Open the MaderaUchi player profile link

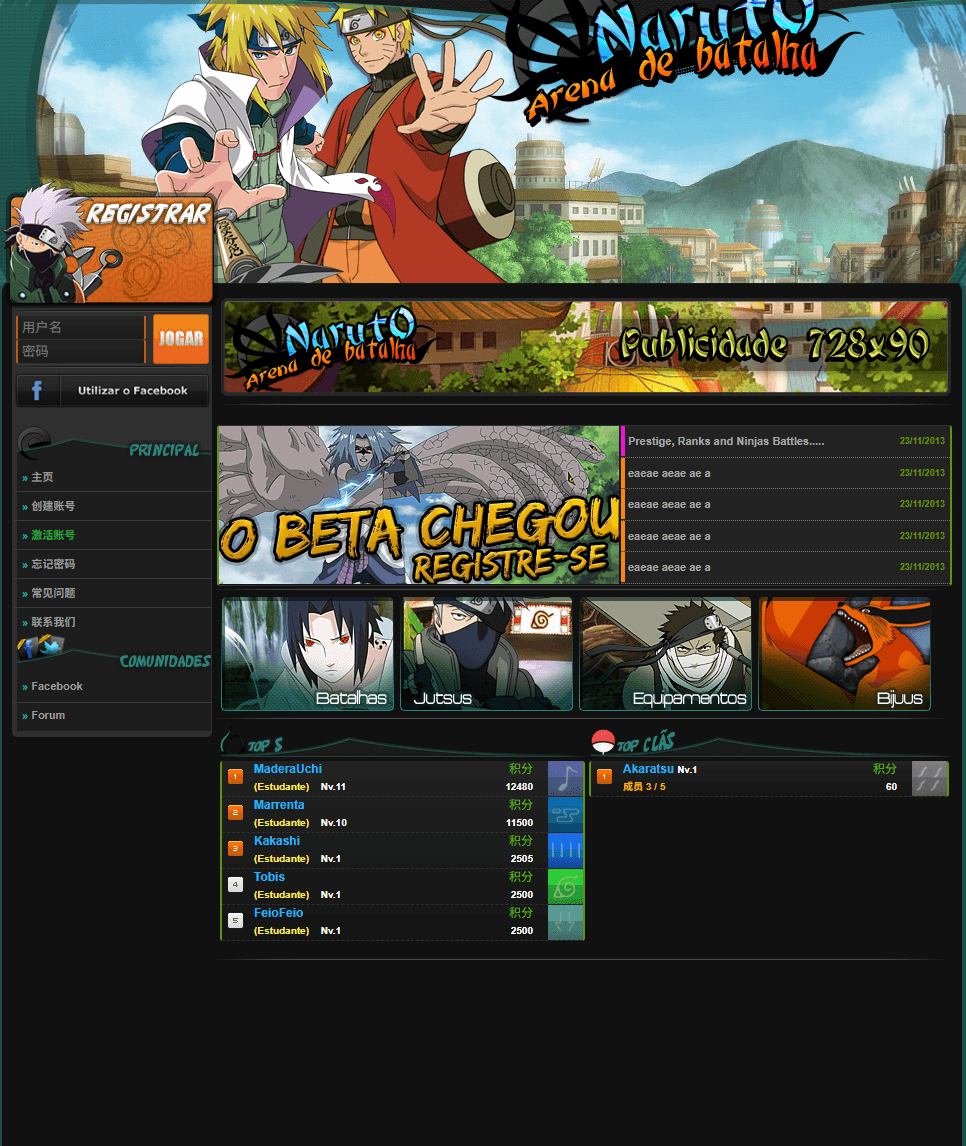(288, 769)
